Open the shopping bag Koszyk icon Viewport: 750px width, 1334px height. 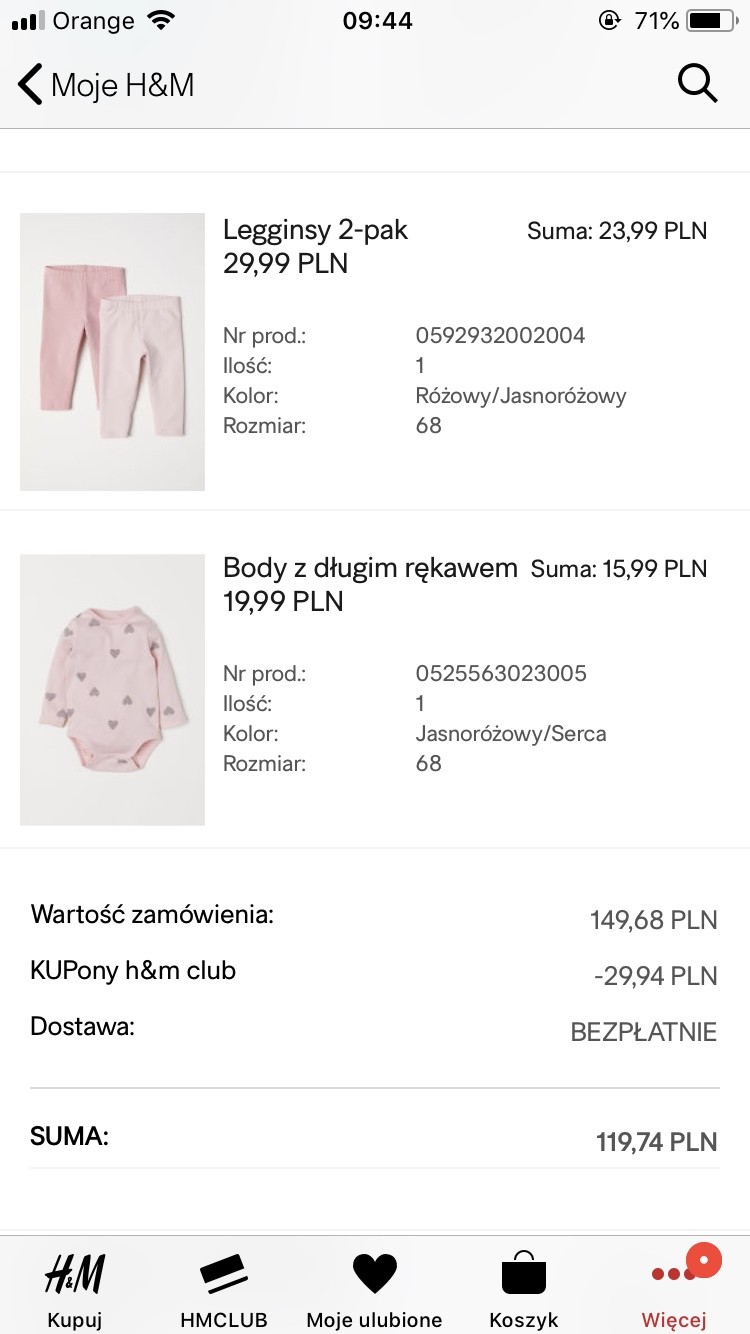pos(524,1274)
